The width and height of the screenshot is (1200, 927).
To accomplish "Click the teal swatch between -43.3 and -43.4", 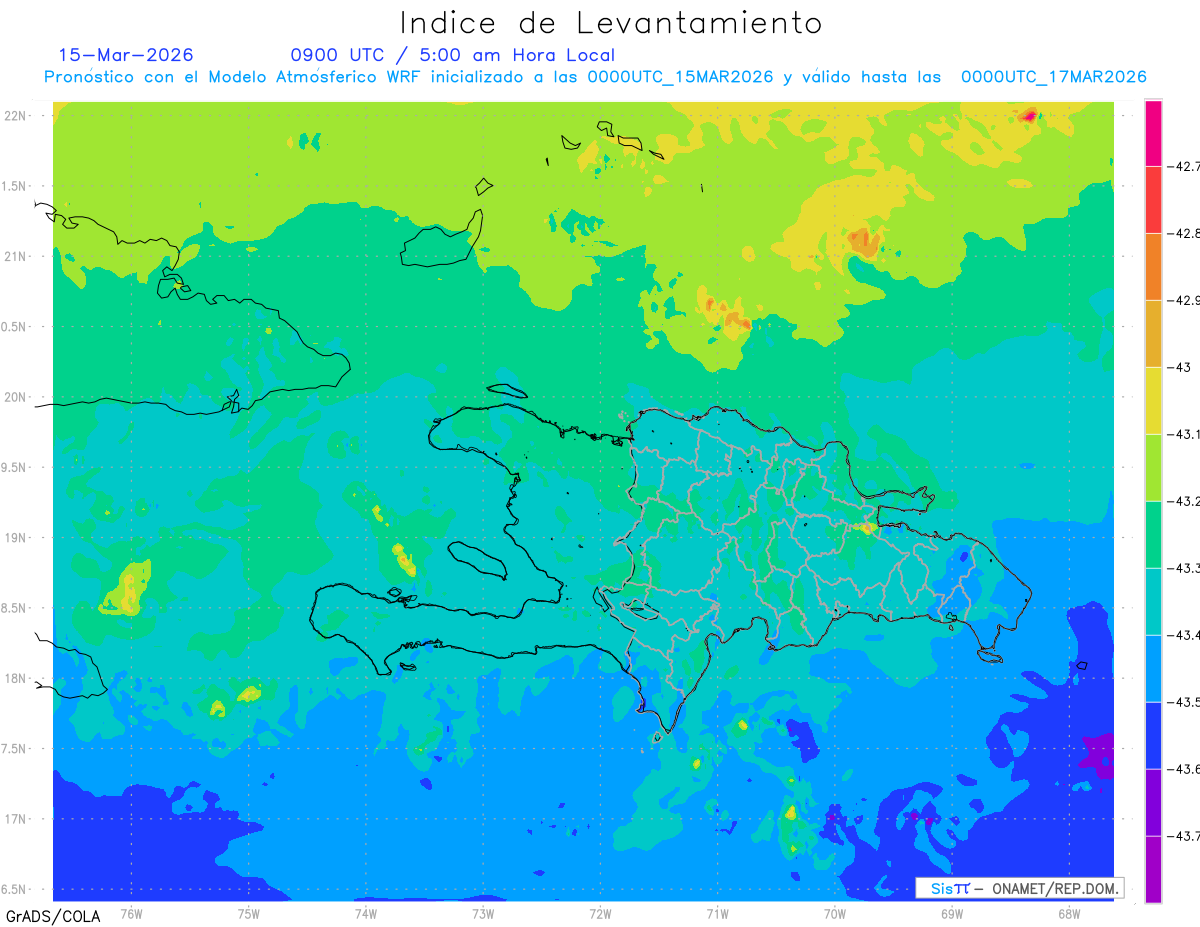I will pyautogui.click(x=1153, y=602).
